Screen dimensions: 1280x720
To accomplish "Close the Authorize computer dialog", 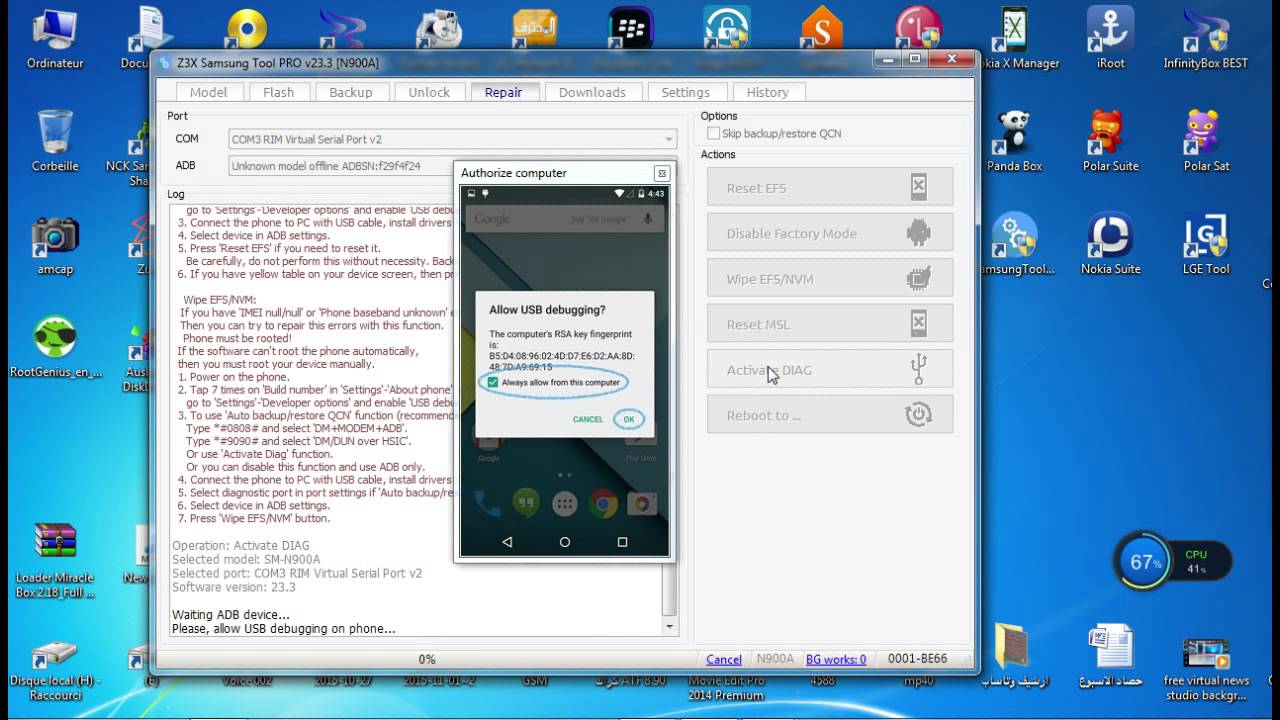I will pos(661,173).
